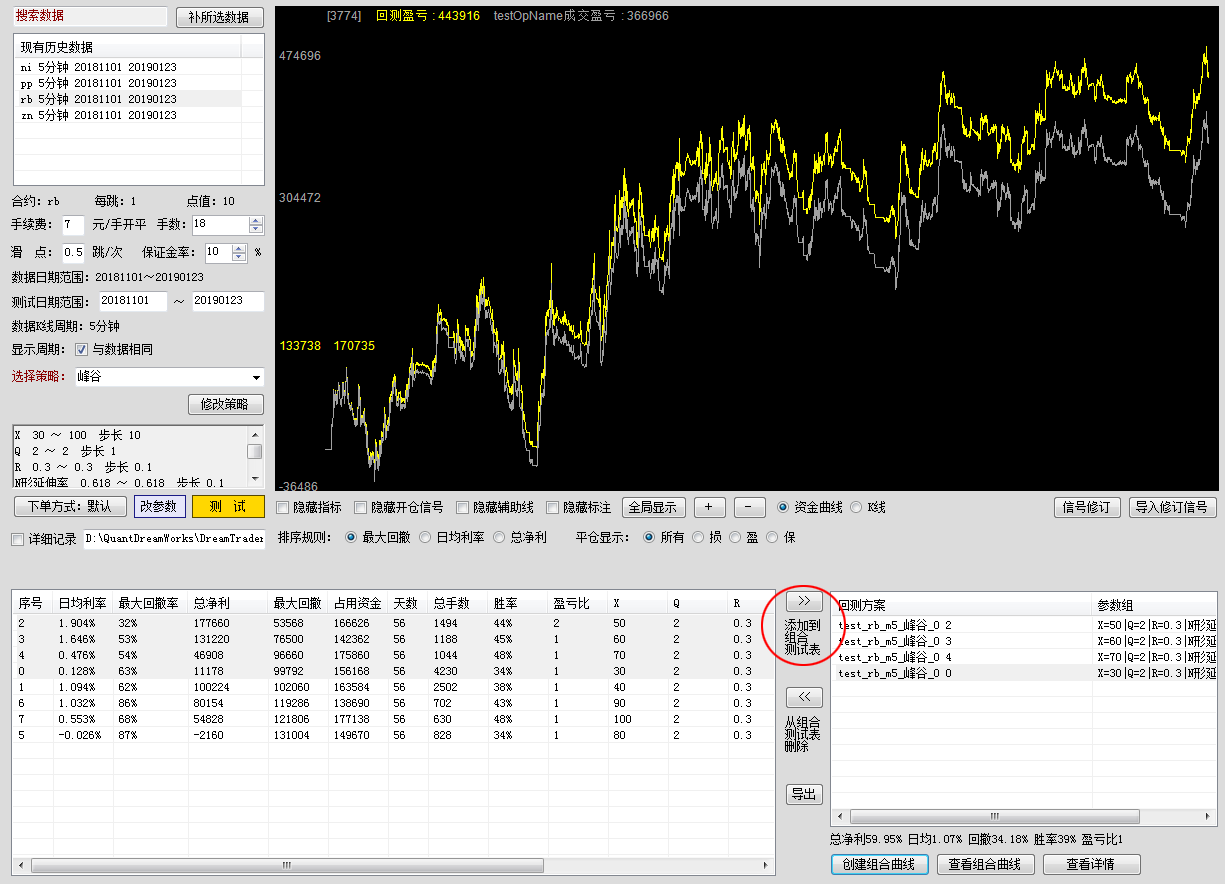Click the 修改策略 button
The height and width of the screenshot is (884, 1225).
[x=226, y=404]
